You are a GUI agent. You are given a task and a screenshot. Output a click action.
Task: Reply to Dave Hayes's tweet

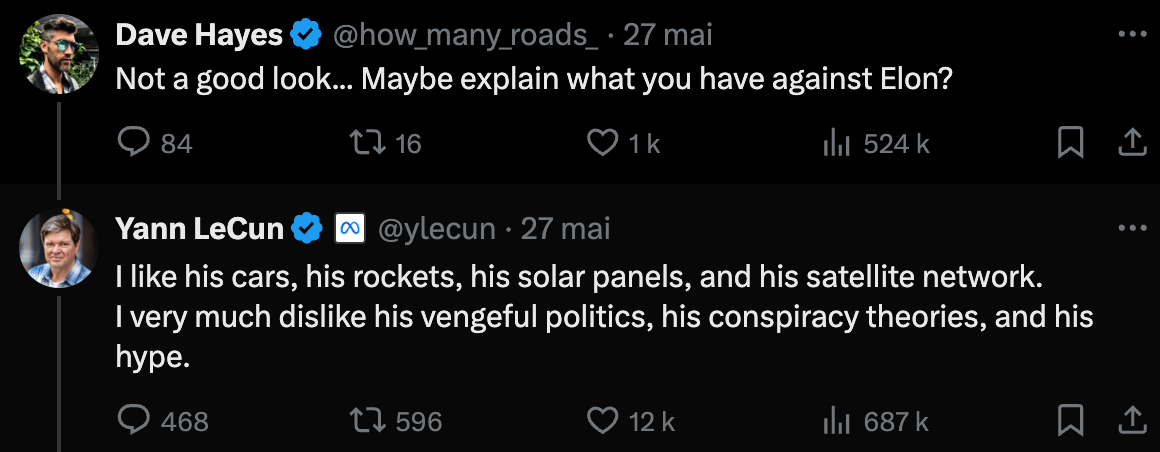[133, 145]
